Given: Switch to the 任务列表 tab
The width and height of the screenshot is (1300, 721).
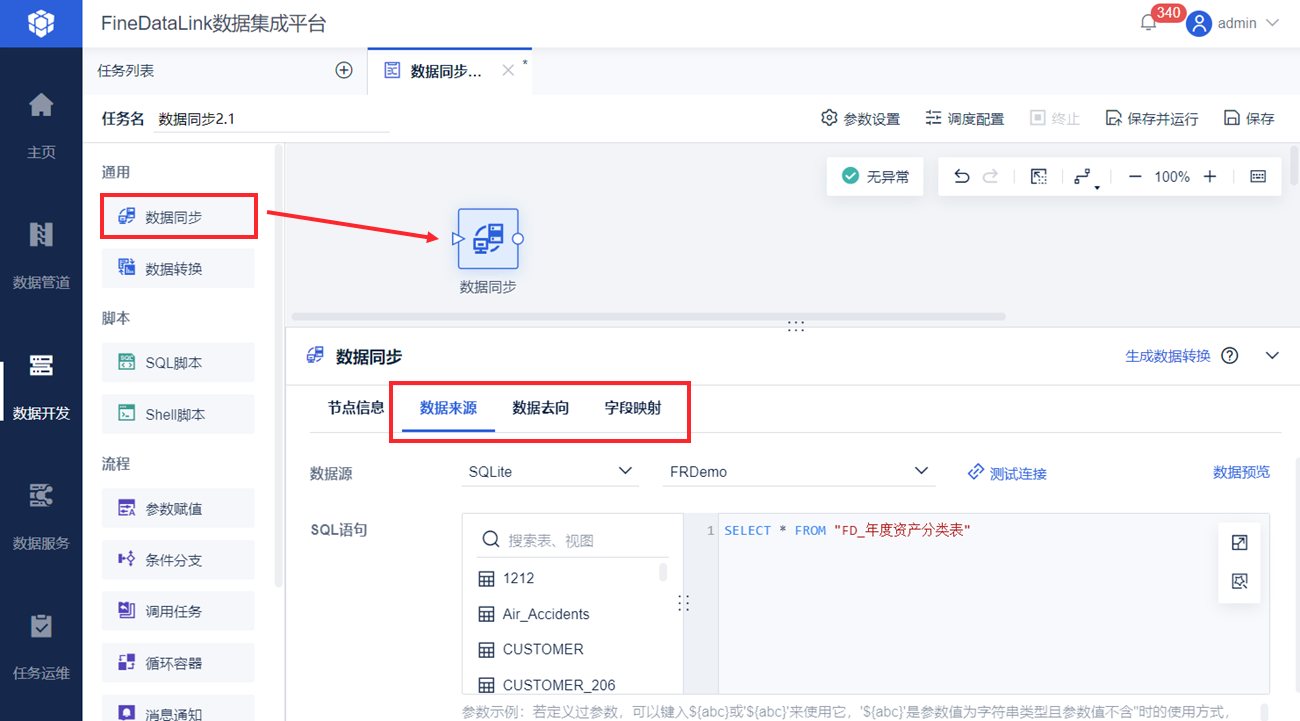Looking at the screenshot, I should pos(126,71).
